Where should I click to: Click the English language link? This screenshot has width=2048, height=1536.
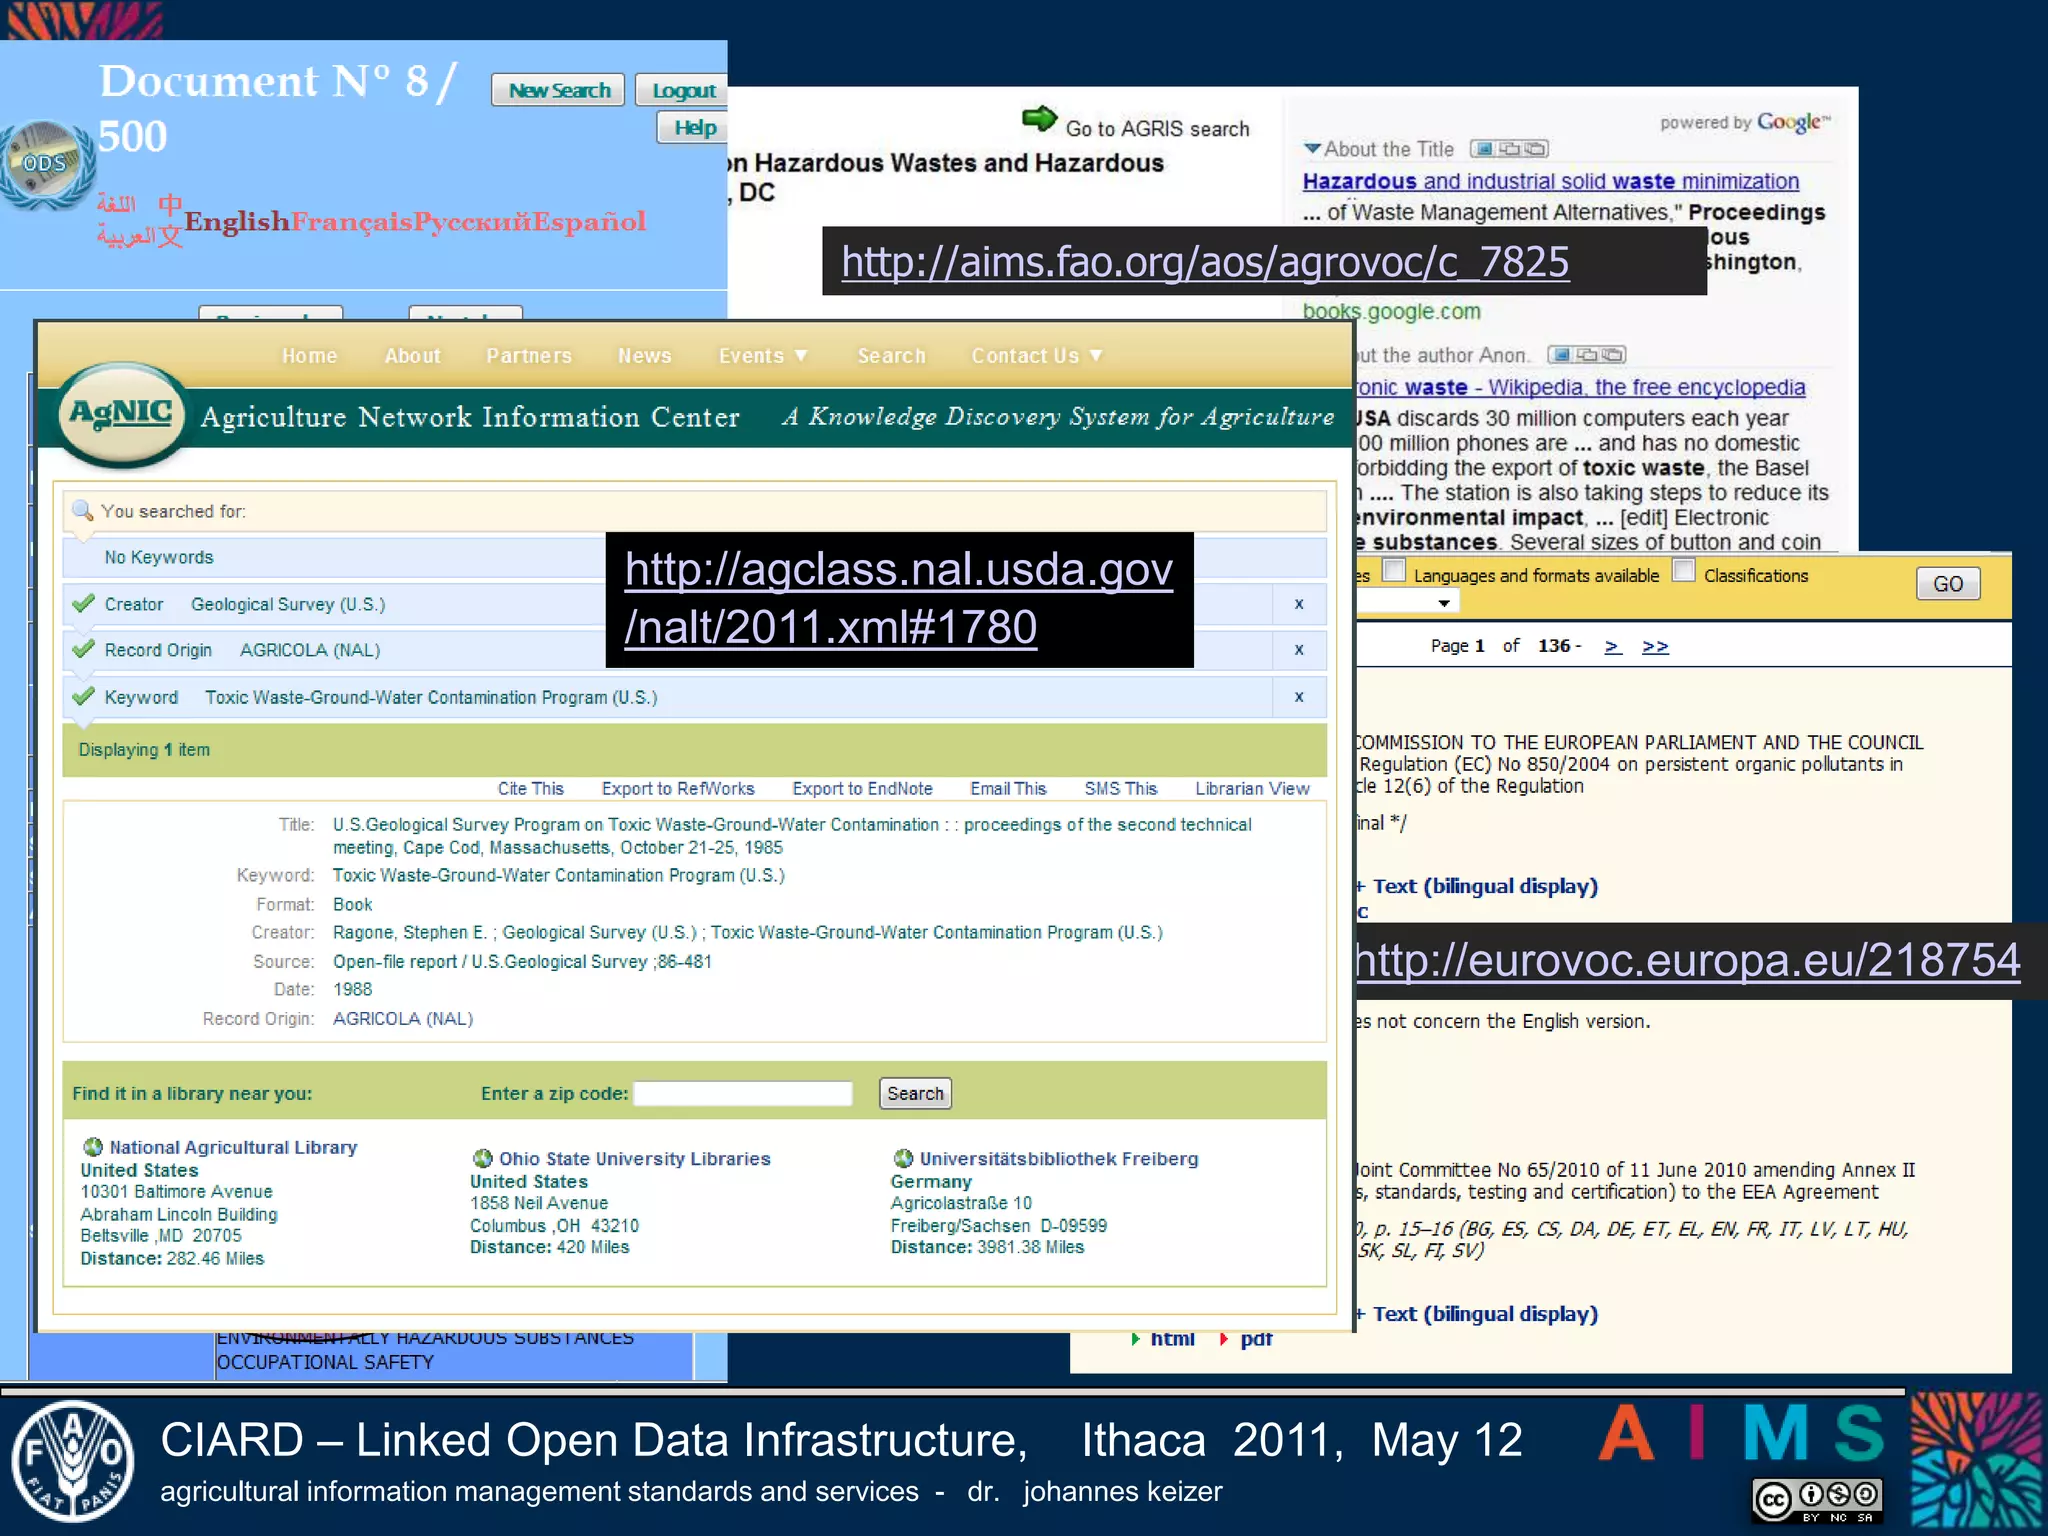point(237,221)
